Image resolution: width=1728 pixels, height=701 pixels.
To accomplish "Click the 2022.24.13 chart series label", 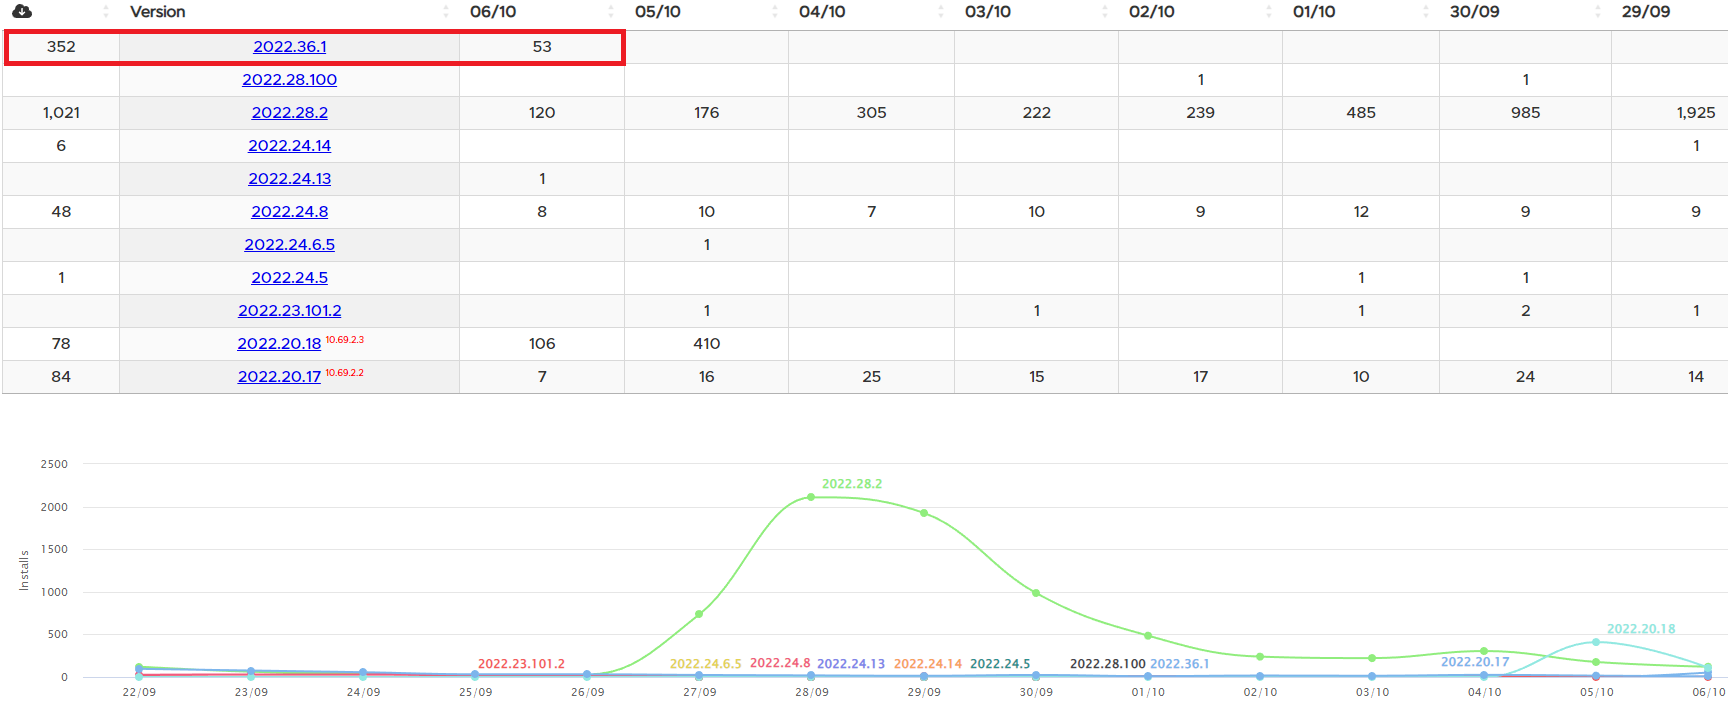I will (x=851, y=664).
